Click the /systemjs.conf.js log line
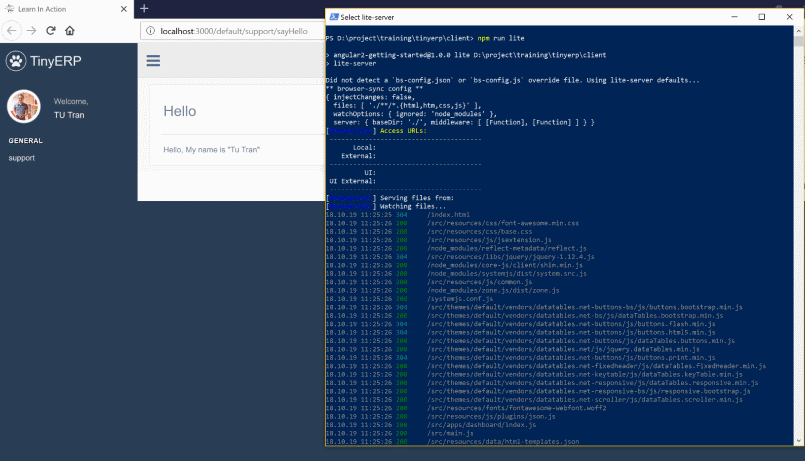 [x=409, y=299]
